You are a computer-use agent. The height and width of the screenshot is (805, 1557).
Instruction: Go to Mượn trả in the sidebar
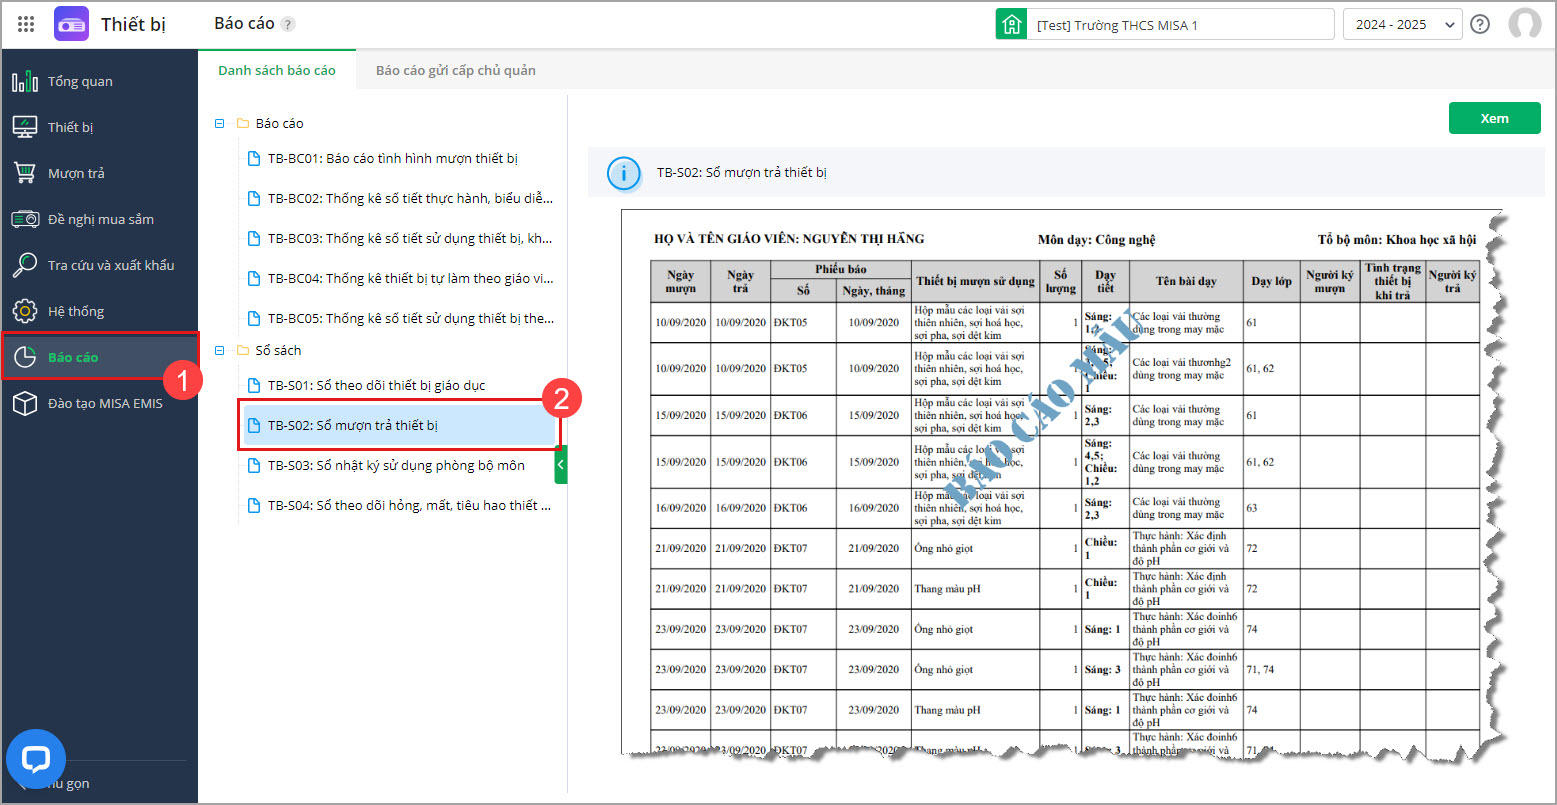point(76,173)
